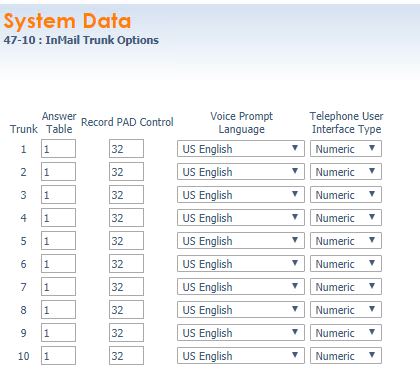The width and height of the screenshot is (420, 374).
Task: Click Answer Table field for trunk 4
Action: click(58, 218)
